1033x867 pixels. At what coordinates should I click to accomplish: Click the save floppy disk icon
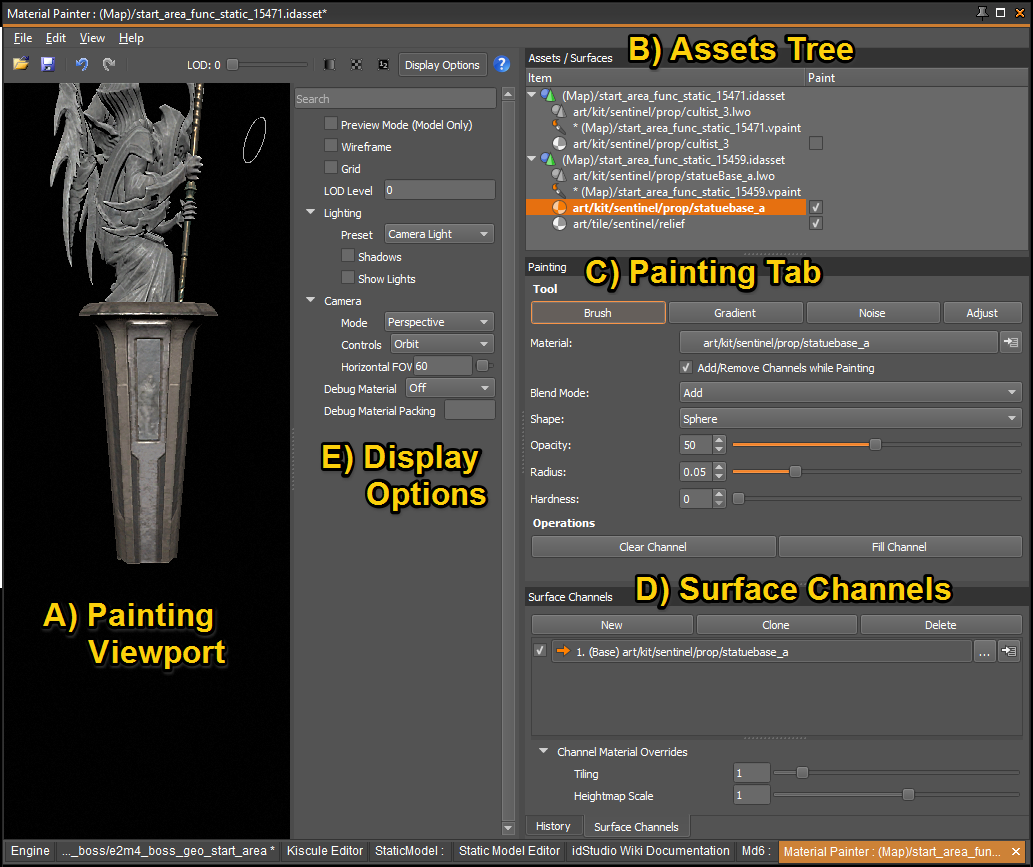(47, 64)
